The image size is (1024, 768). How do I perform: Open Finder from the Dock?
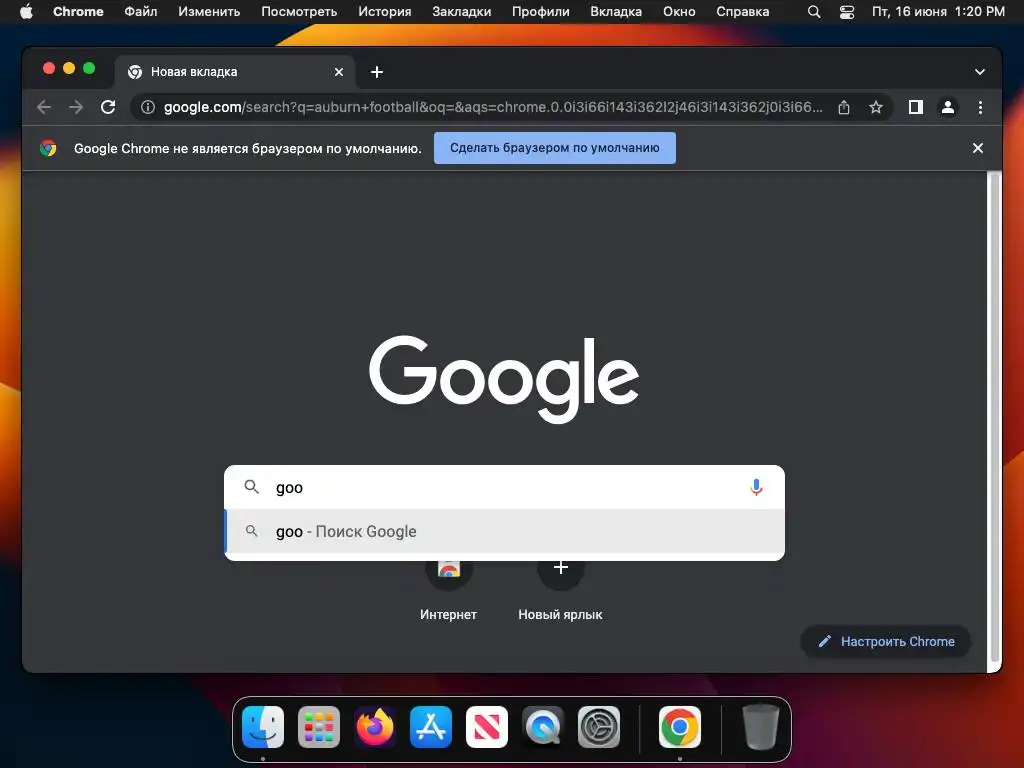263,727
